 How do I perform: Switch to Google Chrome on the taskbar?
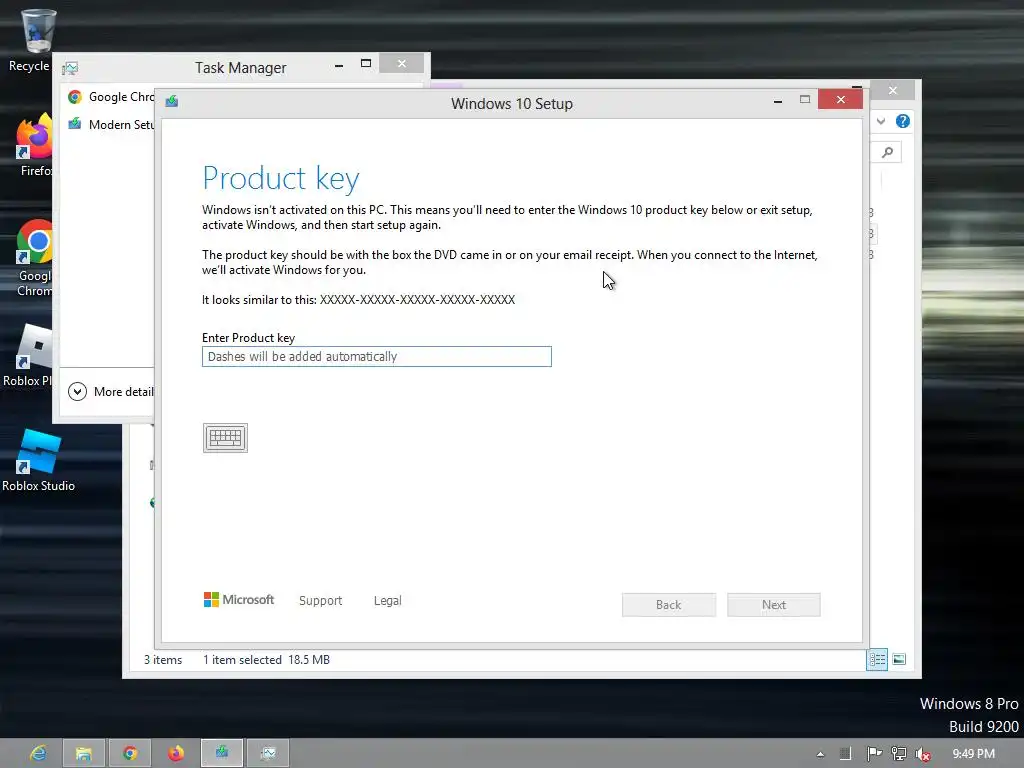(x=130, y=754)
